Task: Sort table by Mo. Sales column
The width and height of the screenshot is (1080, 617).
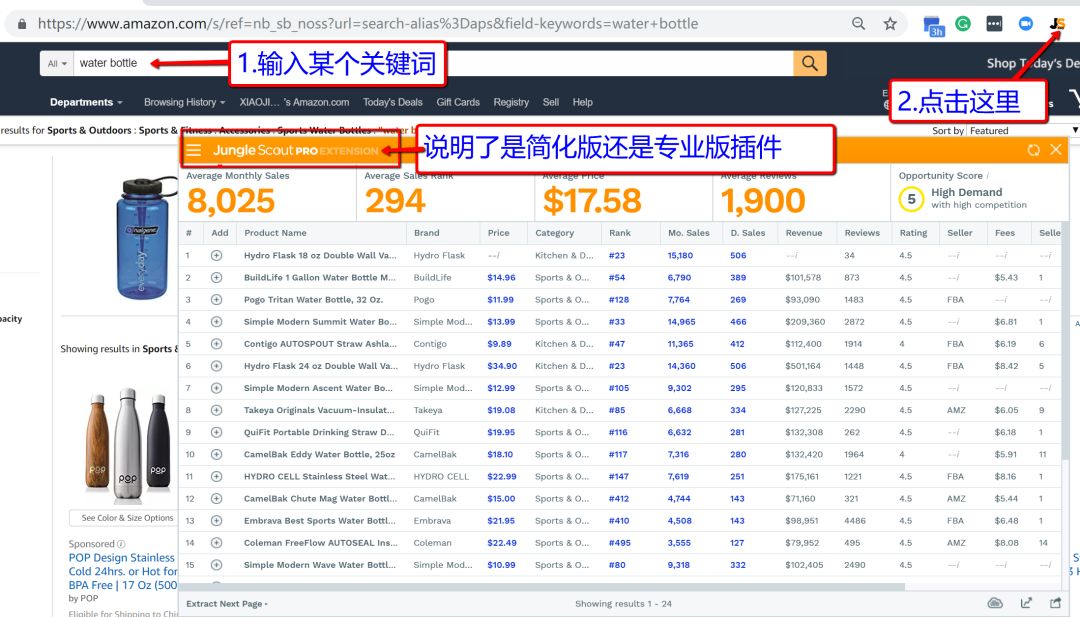Action: click(689, 233)
